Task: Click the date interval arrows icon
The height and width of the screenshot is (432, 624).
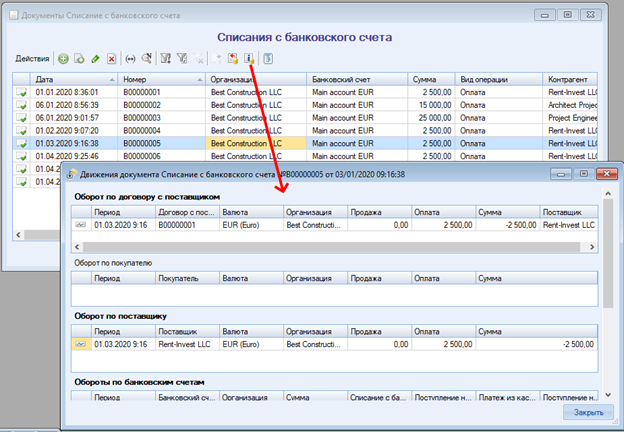Action: click(x=130, y=59)
